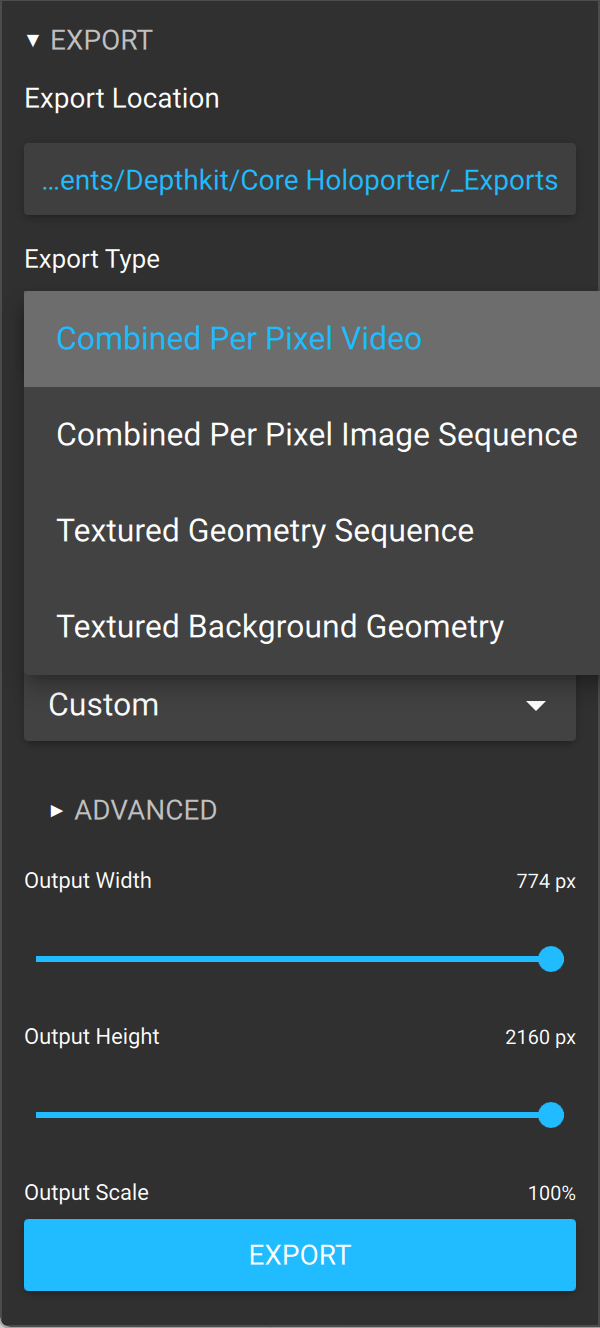Pick Textured Background Geometry option

click(x=280, y=627)
